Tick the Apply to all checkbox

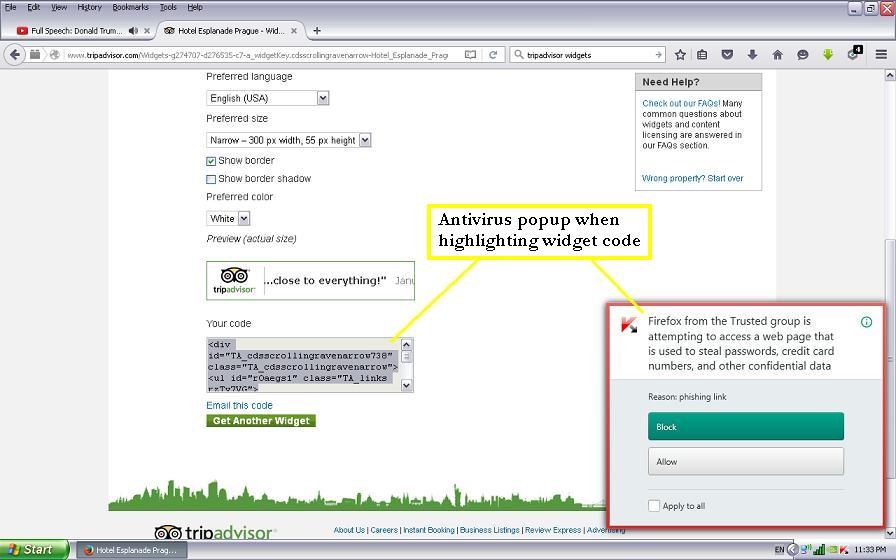[654, 506]
